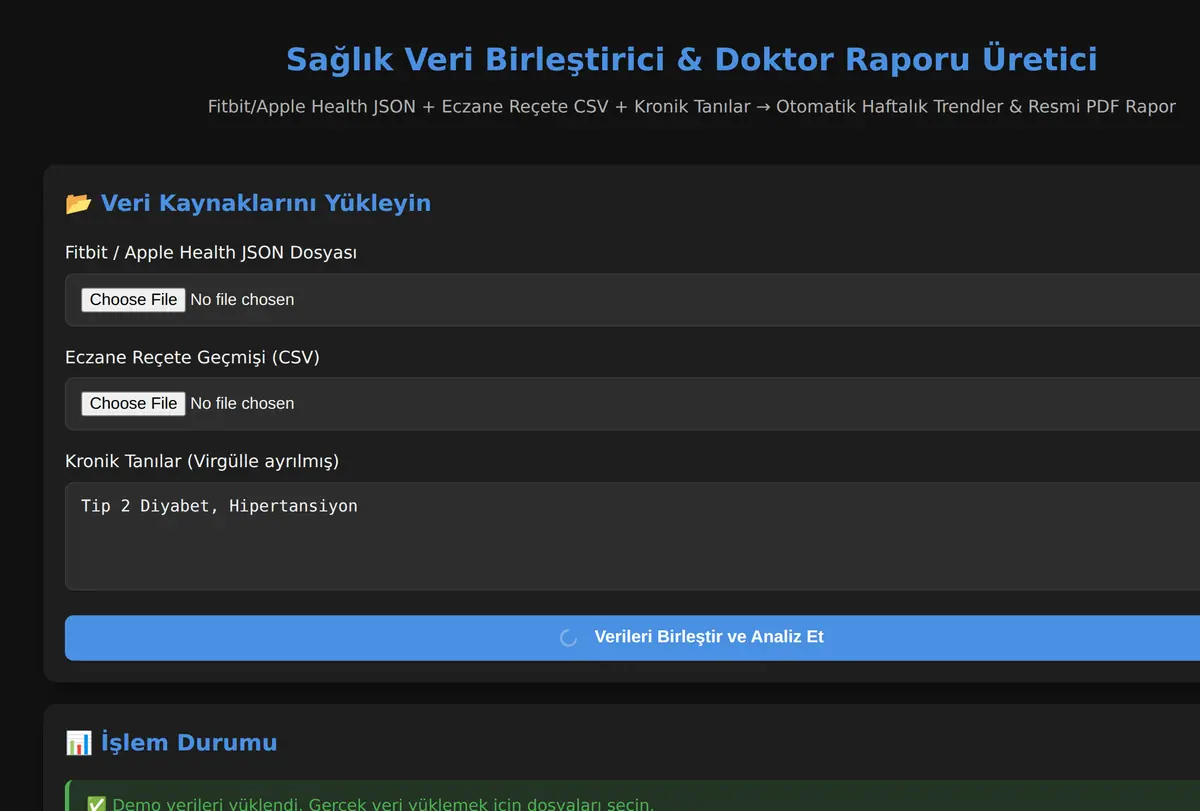
Task: Click the 'İşlem Durumu' heading
Action: [189, 743]
